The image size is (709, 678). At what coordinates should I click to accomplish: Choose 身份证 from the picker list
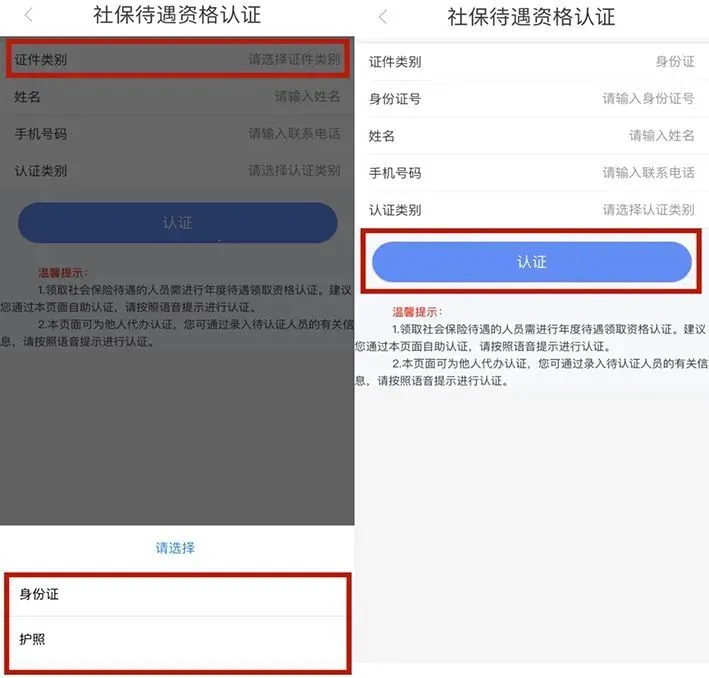(x=177, y=594)
